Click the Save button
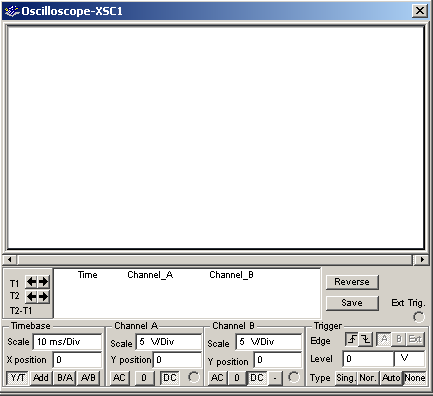The height and width of the screenshot is (396, 433). (352, 303)
